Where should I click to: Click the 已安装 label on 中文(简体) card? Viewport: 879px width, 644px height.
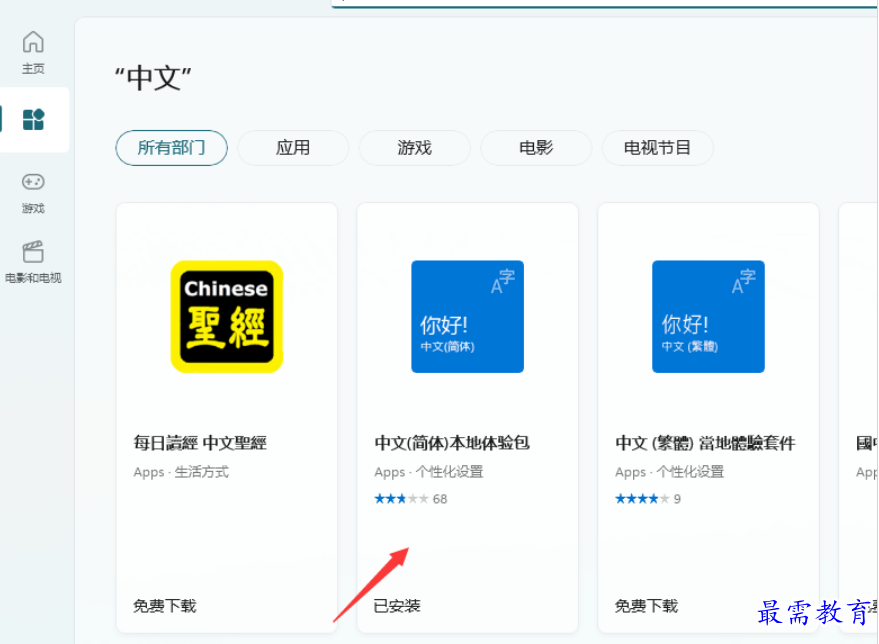[x=397, y=605]
